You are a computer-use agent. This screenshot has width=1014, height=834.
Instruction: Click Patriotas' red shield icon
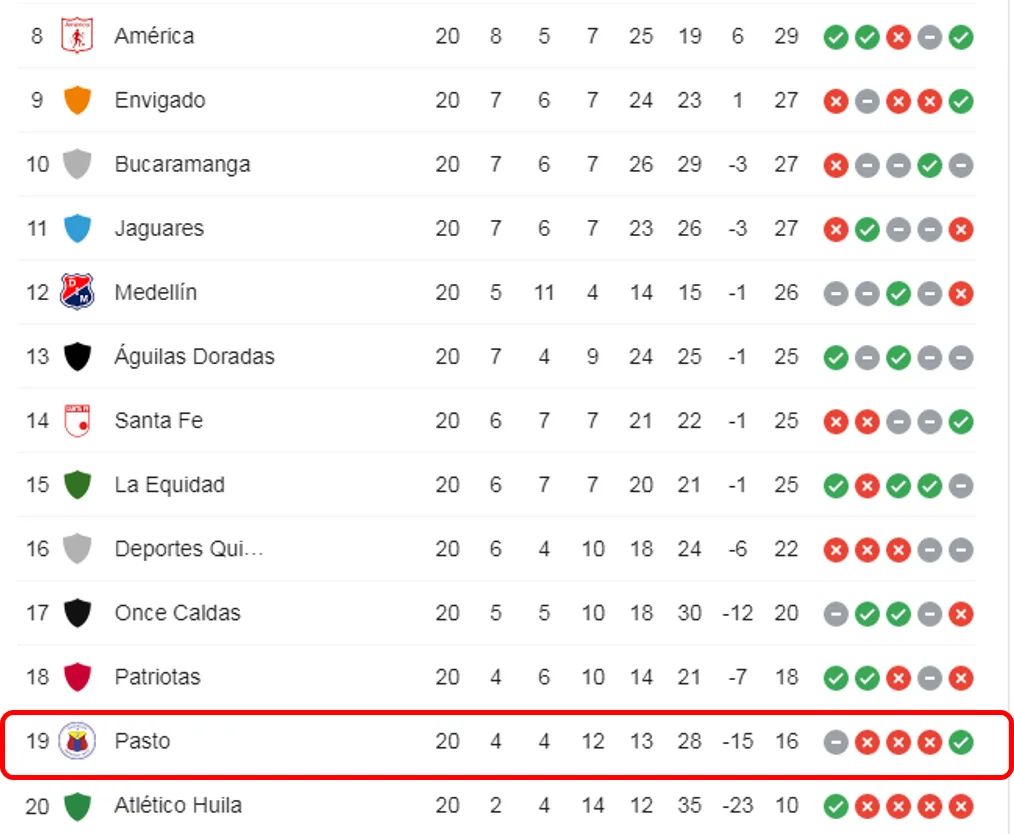tap(77, 677)
